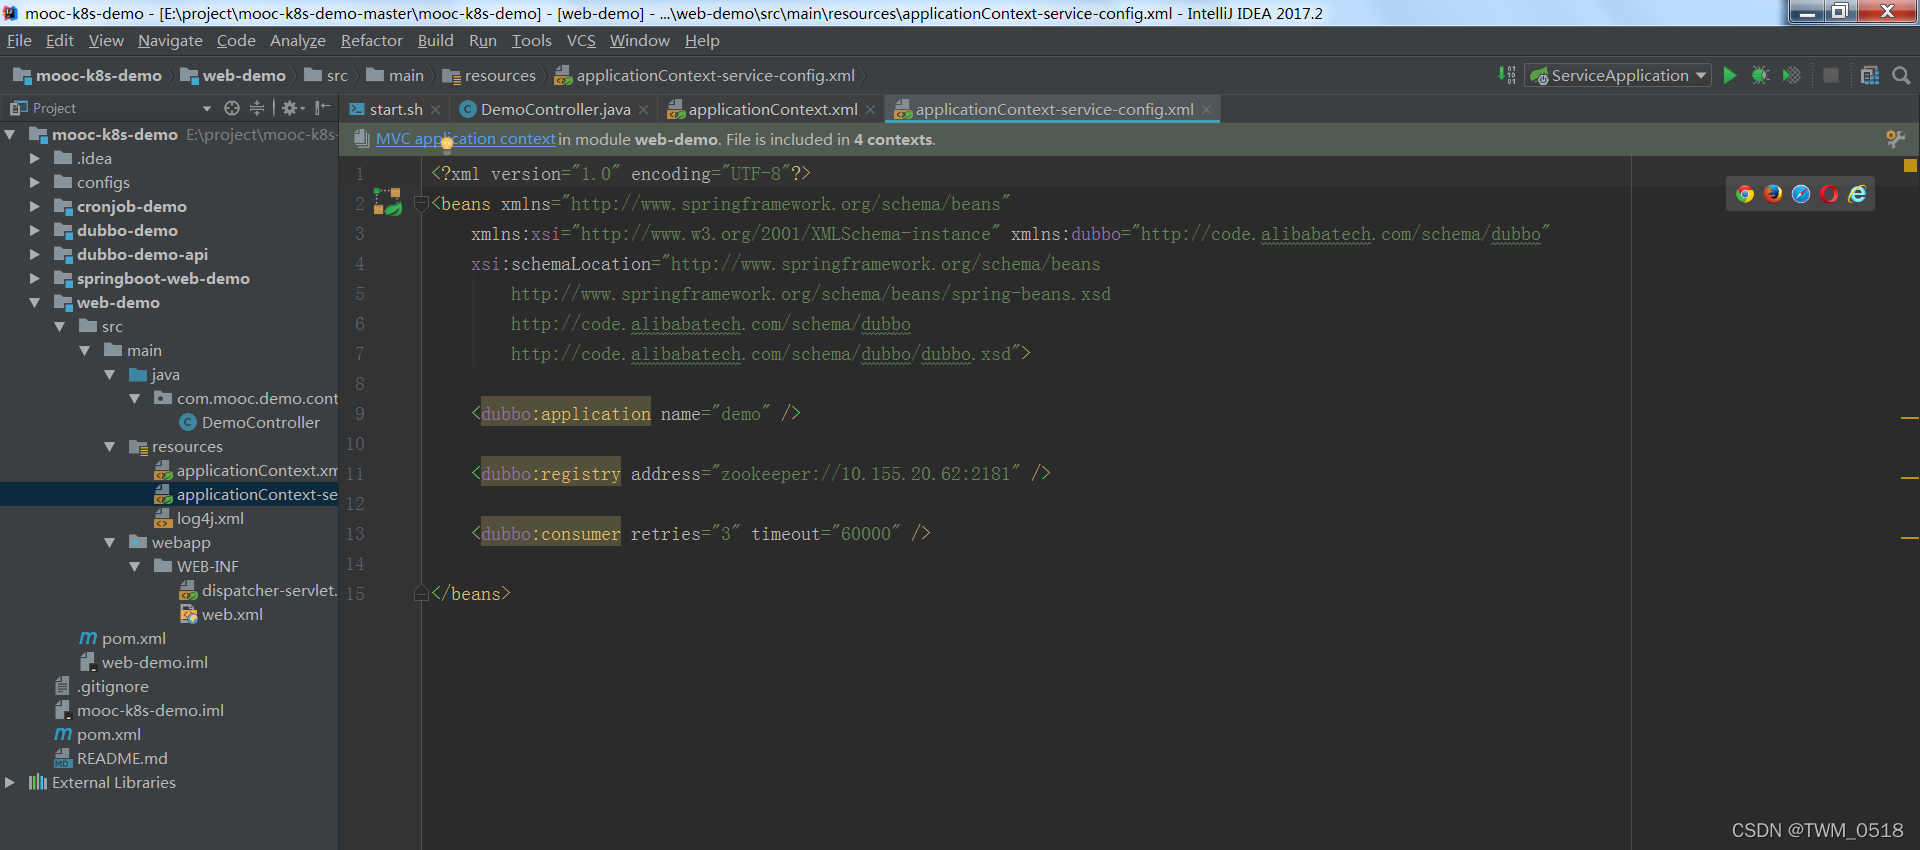This screenshot has height=850, width=1920.
Task: Open the Project view type dropdown
Action: (x=207, y=108)
